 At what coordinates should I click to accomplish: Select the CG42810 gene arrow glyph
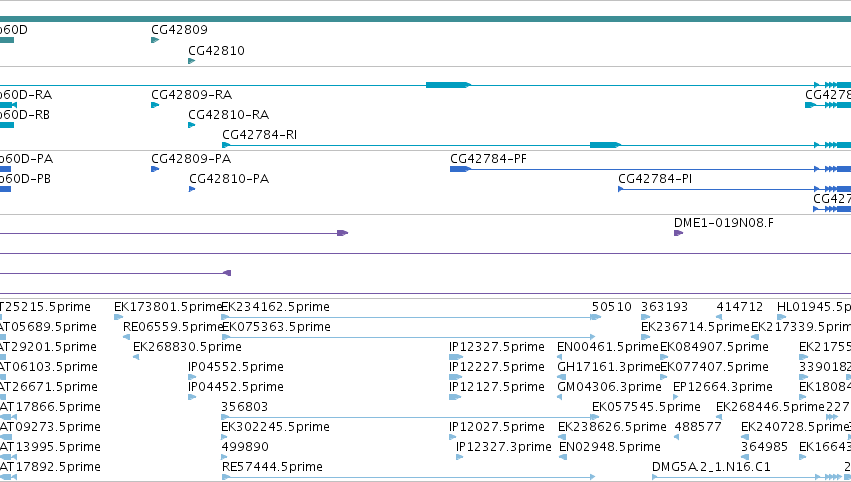[192, 61]
